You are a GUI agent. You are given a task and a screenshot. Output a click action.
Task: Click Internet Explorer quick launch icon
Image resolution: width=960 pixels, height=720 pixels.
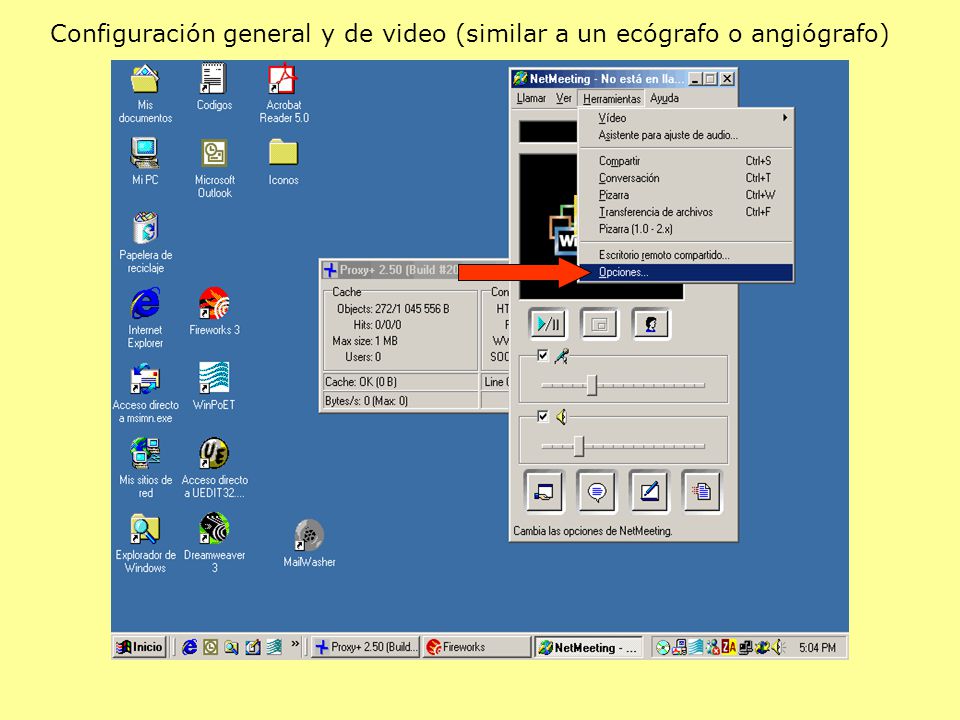(x=190, y=647)
